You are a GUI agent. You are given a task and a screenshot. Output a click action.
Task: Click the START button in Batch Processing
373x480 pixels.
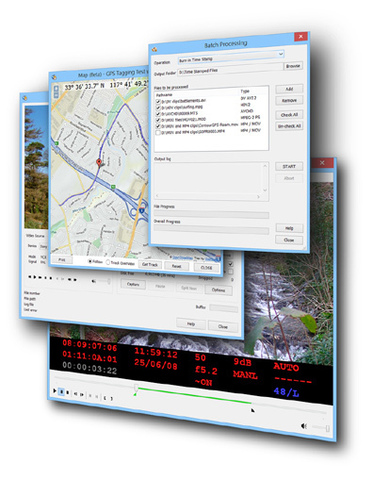click(289, 166)
